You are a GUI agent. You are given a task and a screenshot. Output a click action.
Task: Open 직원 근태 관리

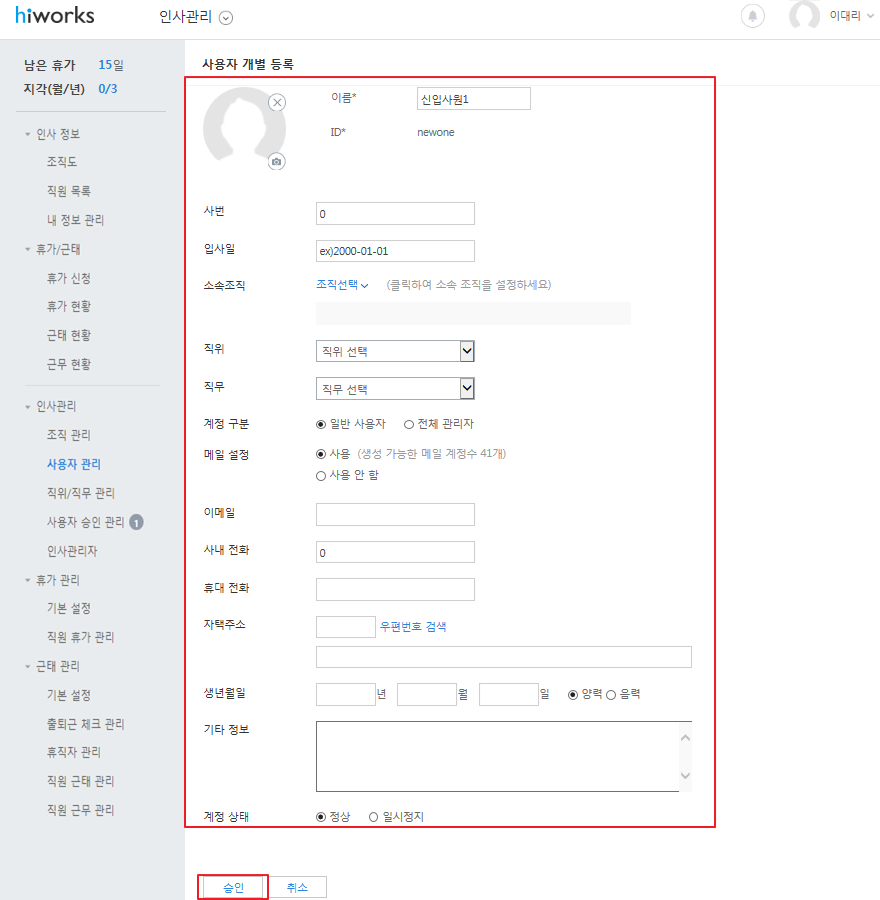tap(80, 781)
